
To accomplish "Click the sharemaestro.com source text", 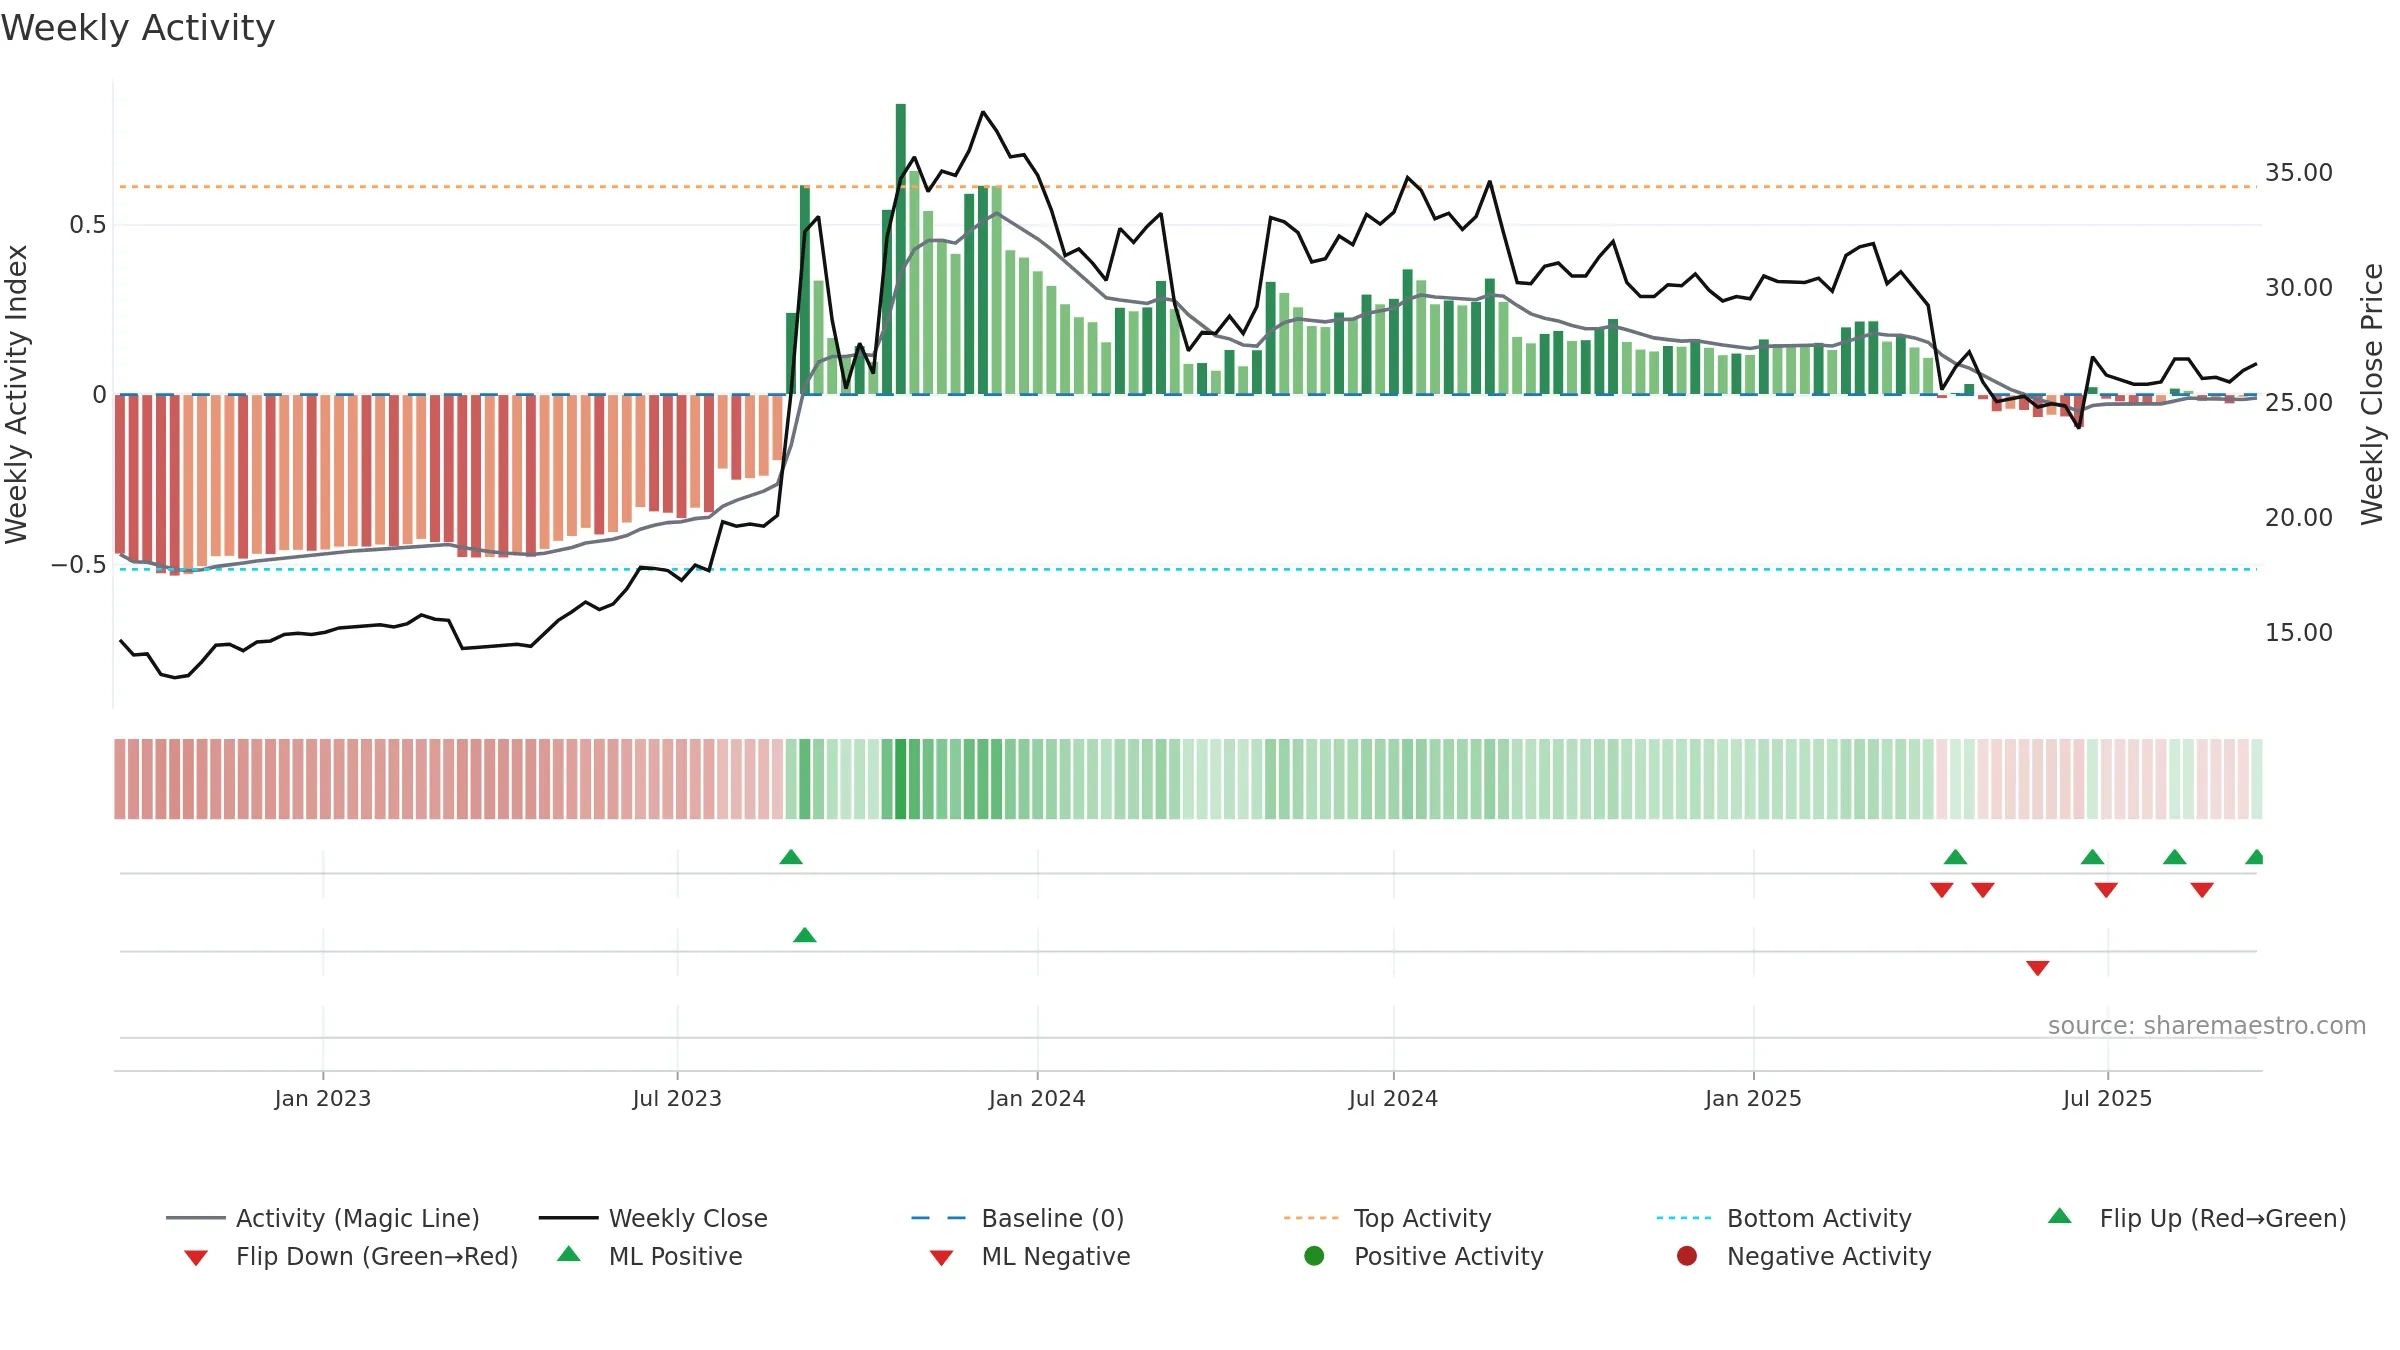I will tap(2207, 1026).
